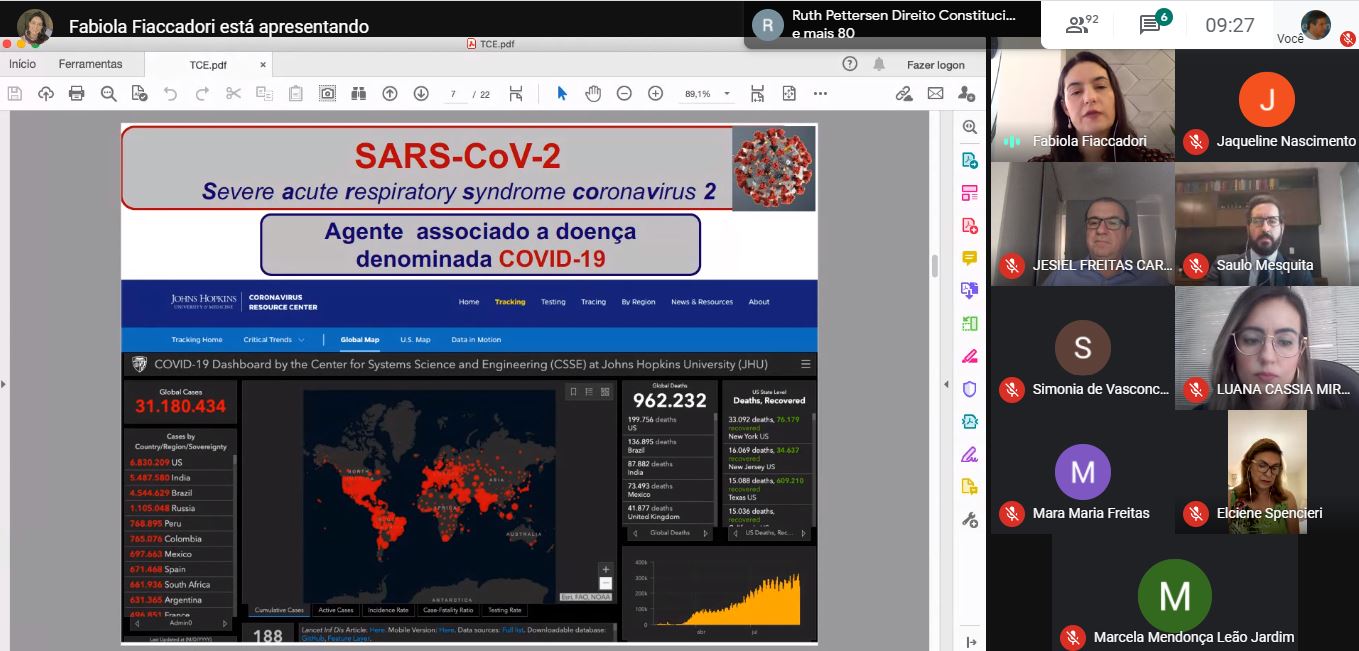The image size is (1359, 651).
Task: Select the Case-Fatality Ratio tab
Action: 448,610
